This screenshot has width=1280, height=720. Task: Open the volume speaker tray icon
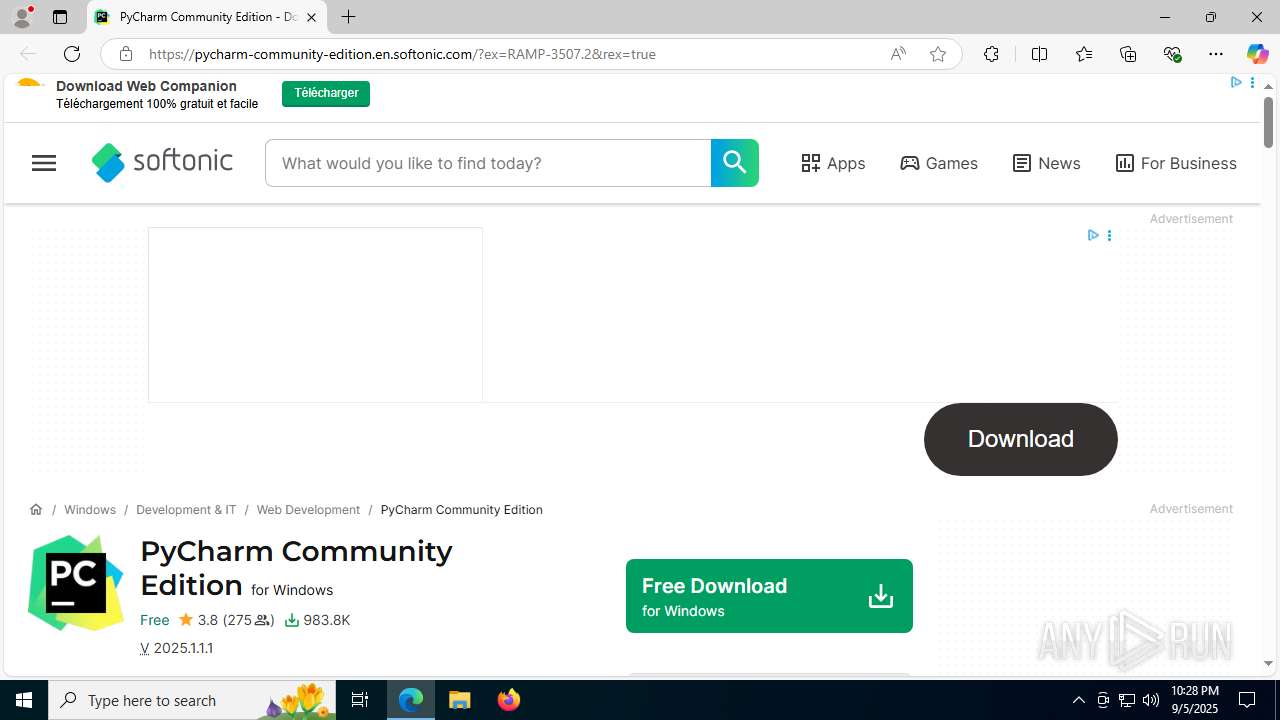click(x=1151, y=700)
